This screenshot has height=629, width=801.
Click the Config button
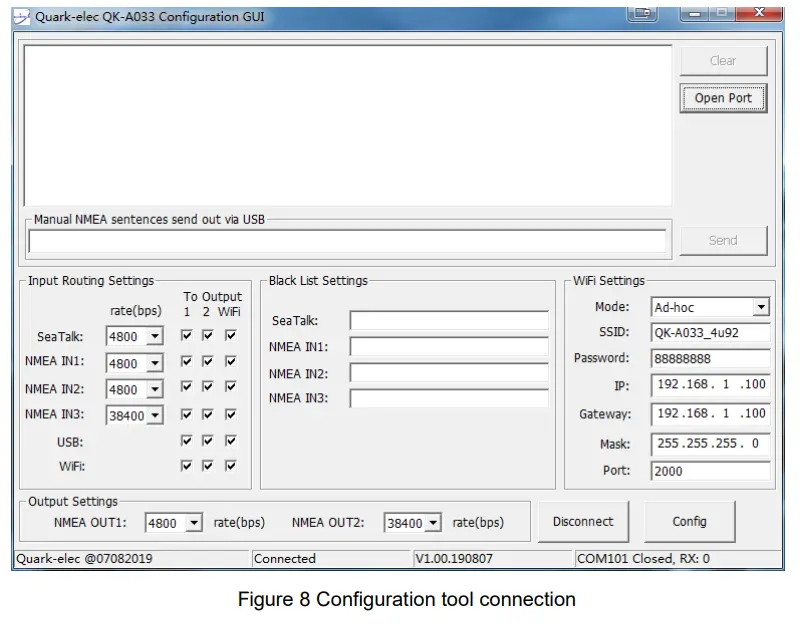690,521
